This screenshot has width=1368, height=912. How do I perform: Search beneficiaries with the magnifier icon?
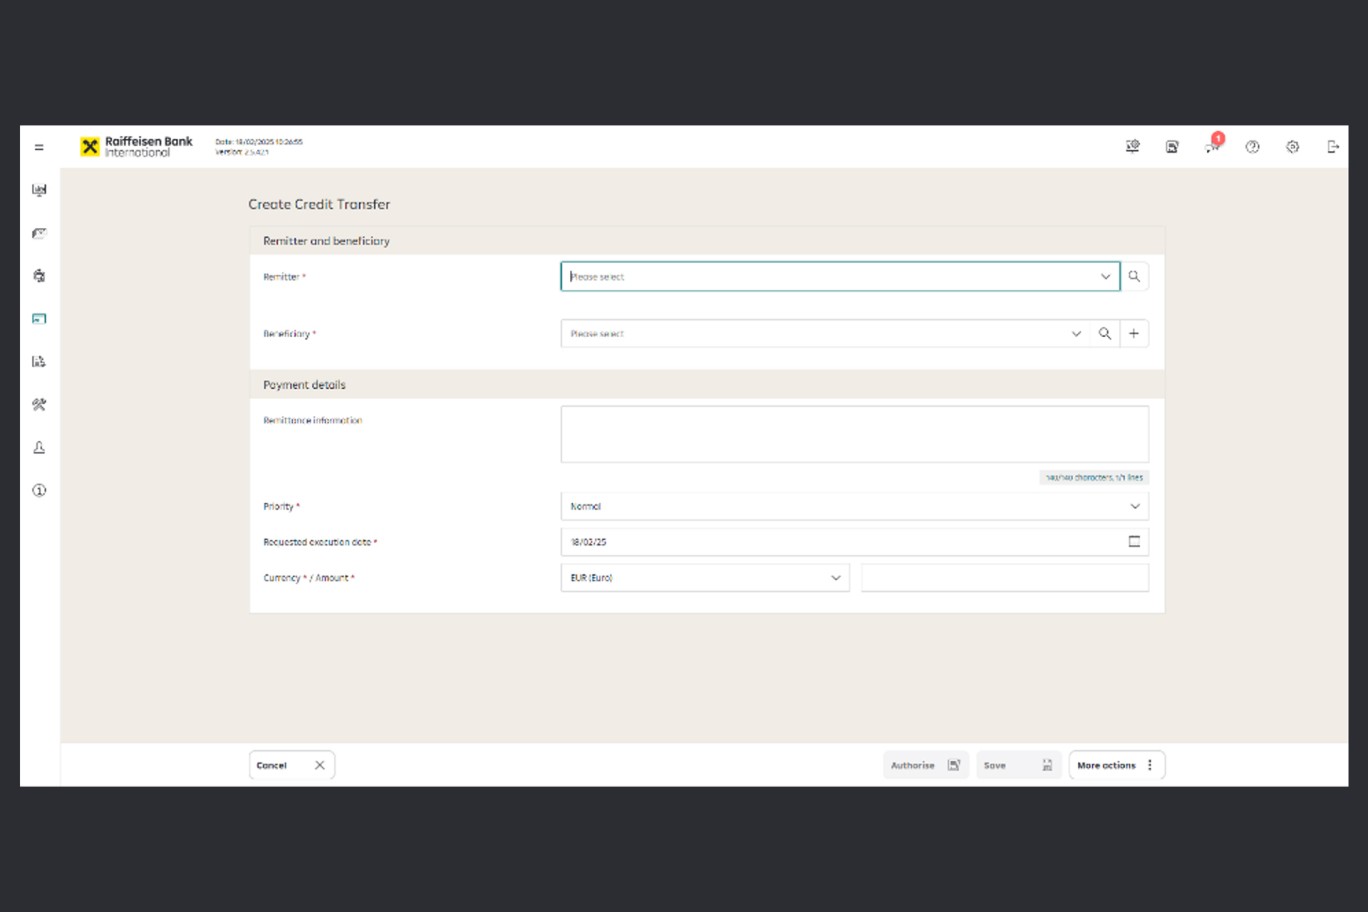[x=1105, y=334]
